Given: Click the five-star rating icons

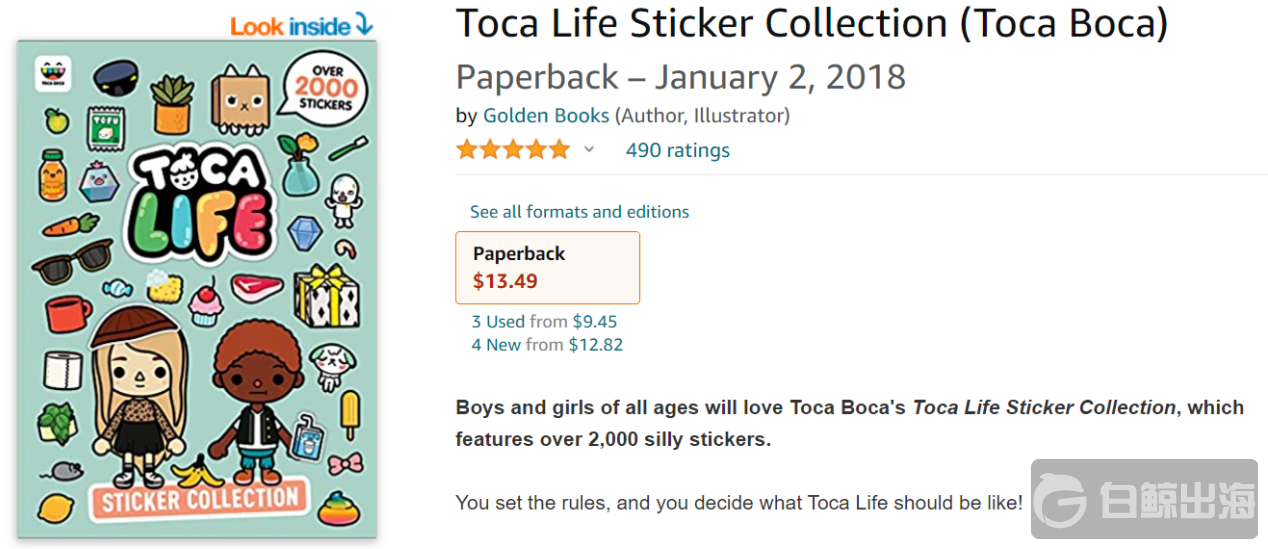Looking at the screenshot, I should 513,150.
